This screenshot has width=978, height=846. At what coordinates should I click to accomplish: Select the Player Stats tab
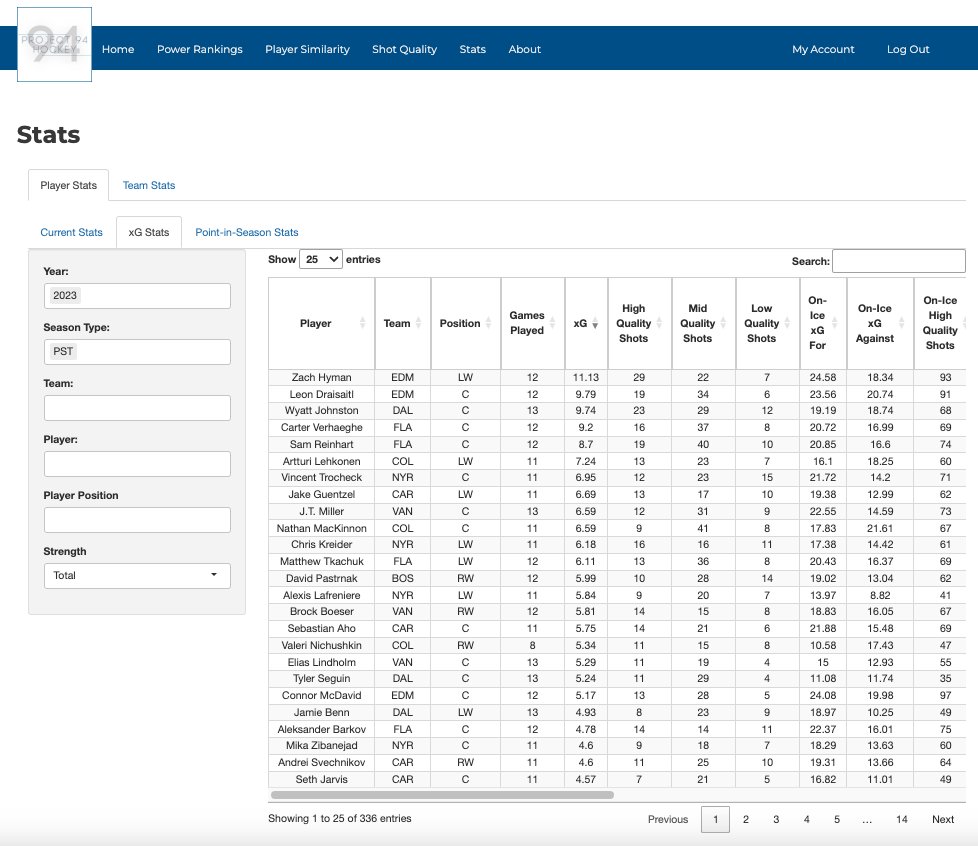[69, 185]
